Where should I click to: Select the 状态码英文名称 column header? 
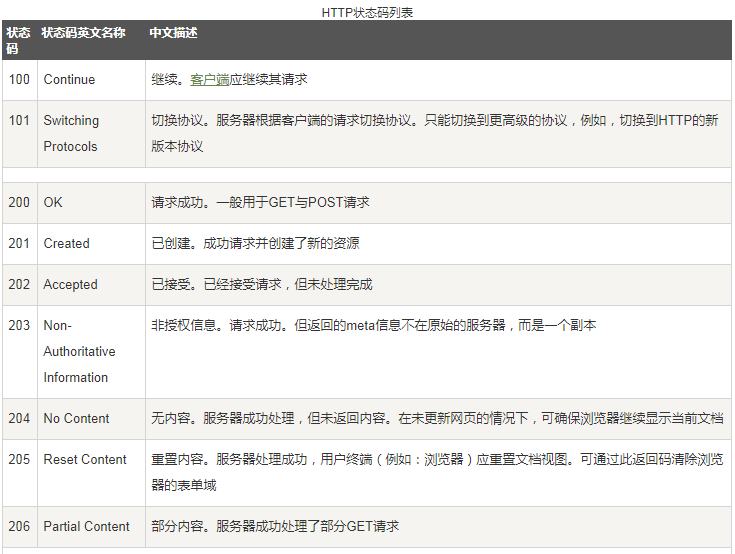(x=91, y=40)
